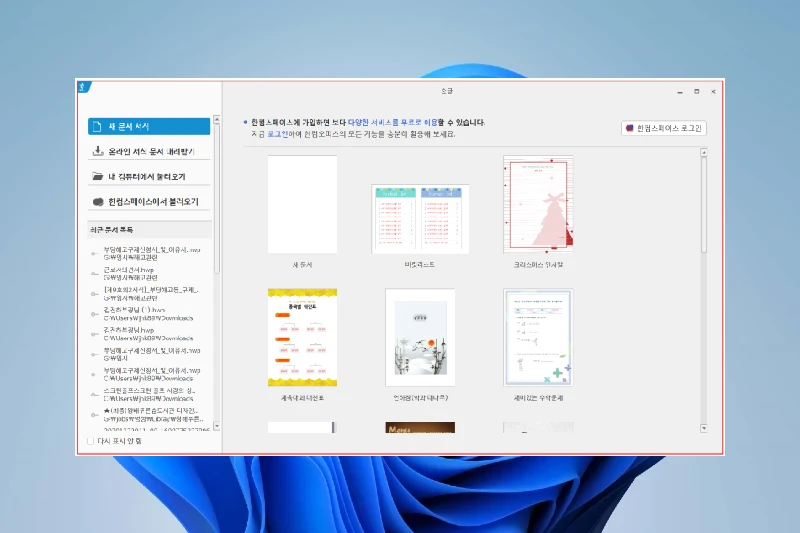Open the partly visible brown Mocha template
Screen dimensions: 800x533
tap(419, 427)
